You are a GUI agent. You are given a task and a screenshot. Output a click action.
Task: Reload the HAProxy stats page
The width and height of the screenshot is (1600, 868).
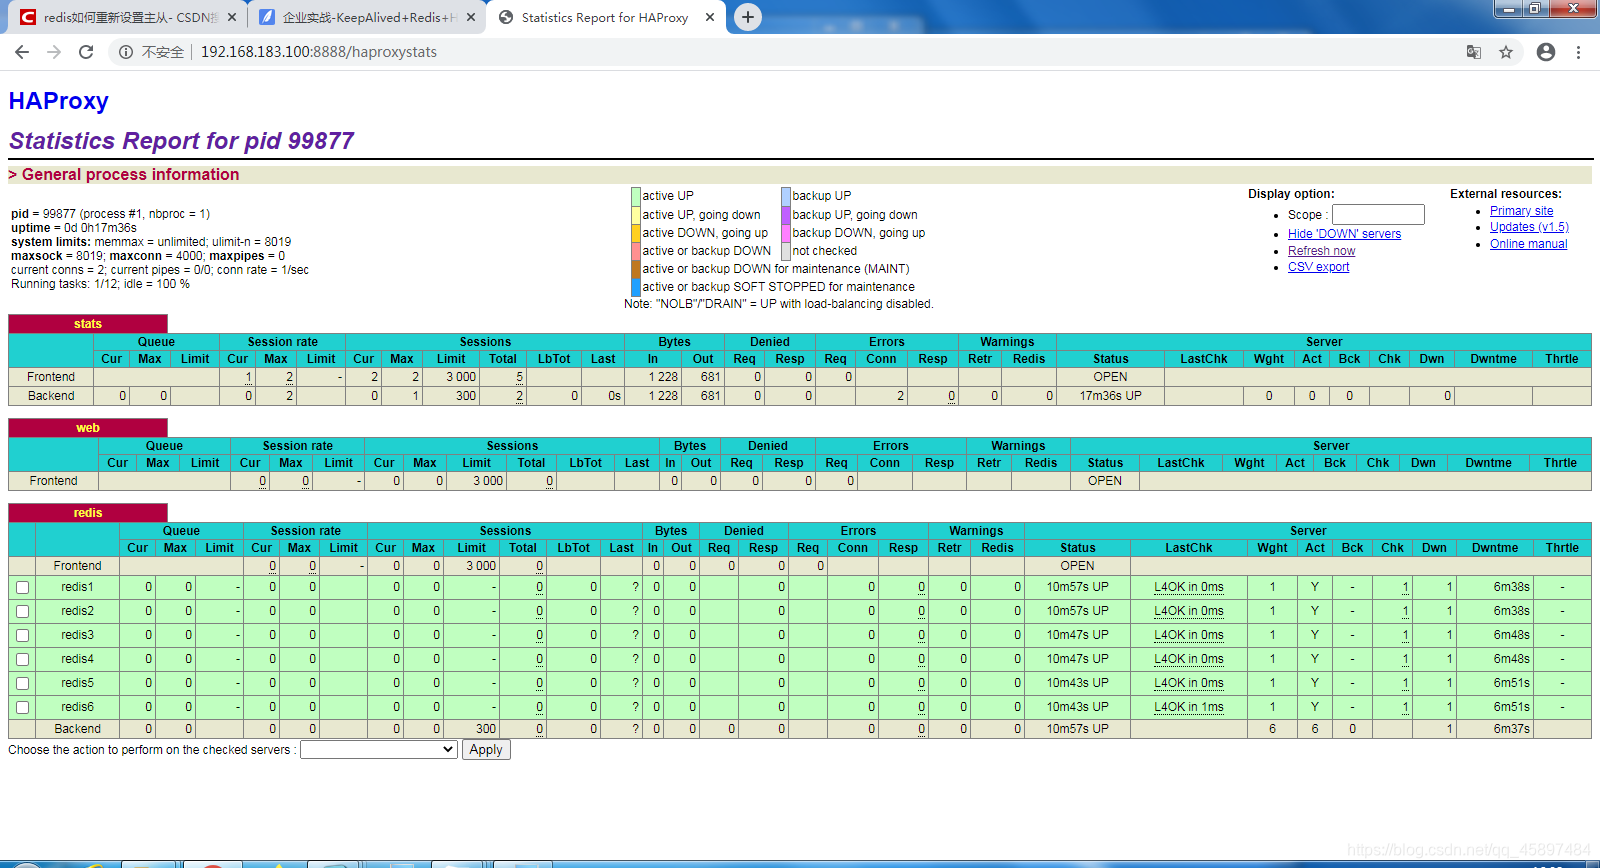(86, 52)
